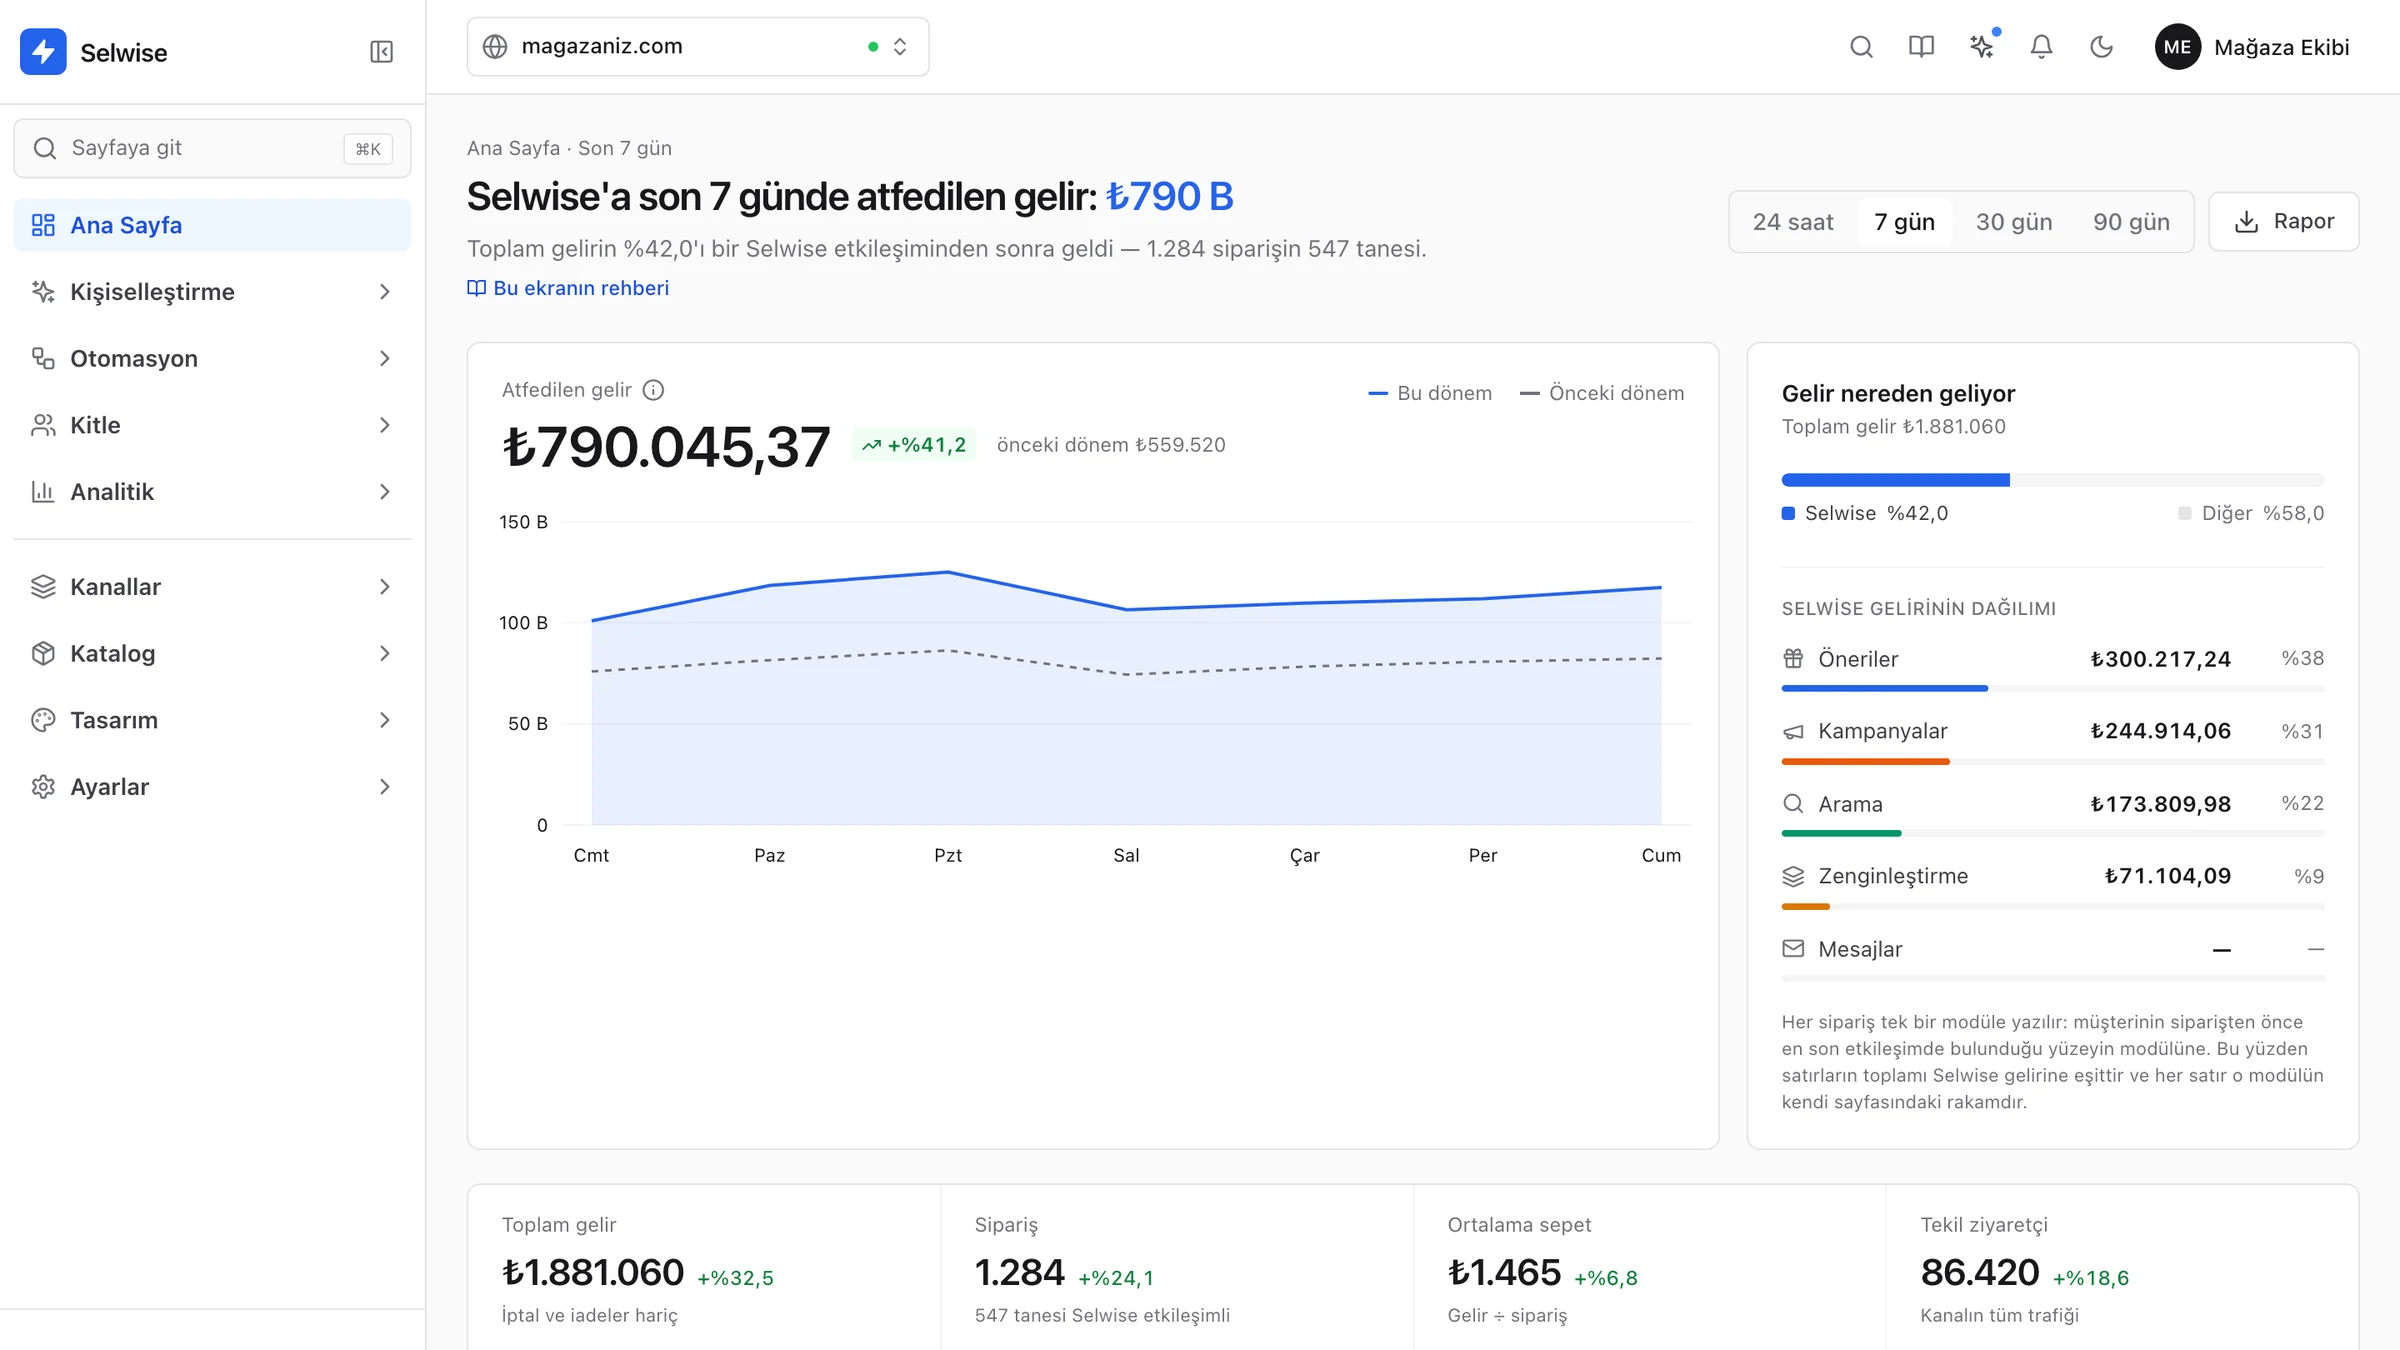The width and height of the screenshot is (2400, 1350).
Task: Open search with the magnifier icon in header
Action: point(1861,47)
